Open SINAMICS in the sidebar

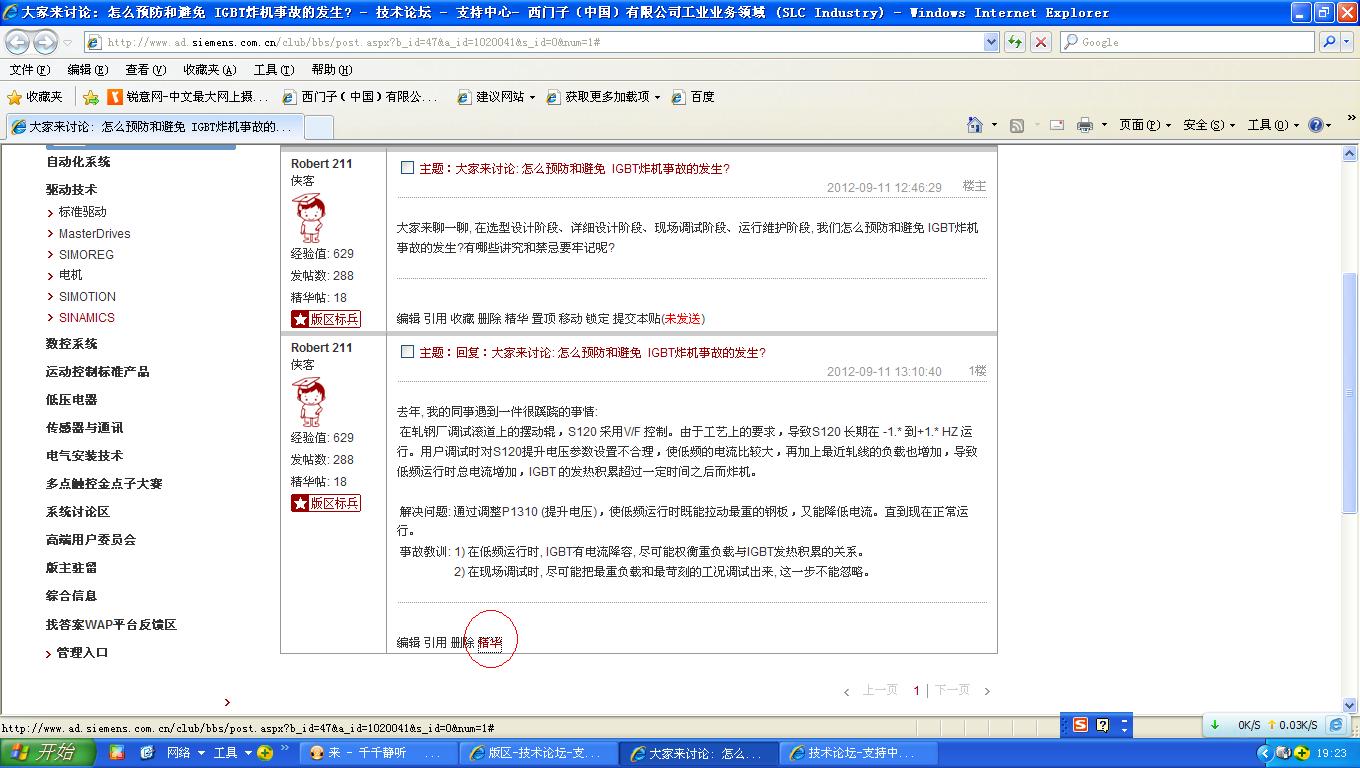point(87,318)
